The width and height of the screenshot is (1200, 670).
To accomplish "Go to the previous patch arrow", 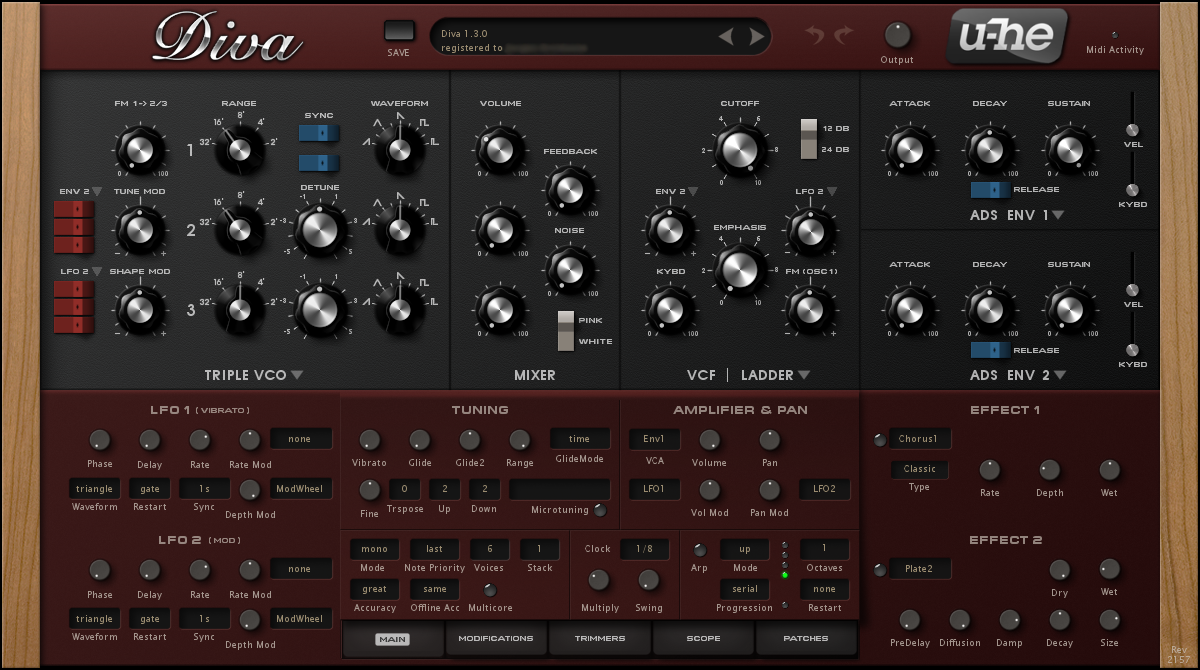I will (726, 38).
